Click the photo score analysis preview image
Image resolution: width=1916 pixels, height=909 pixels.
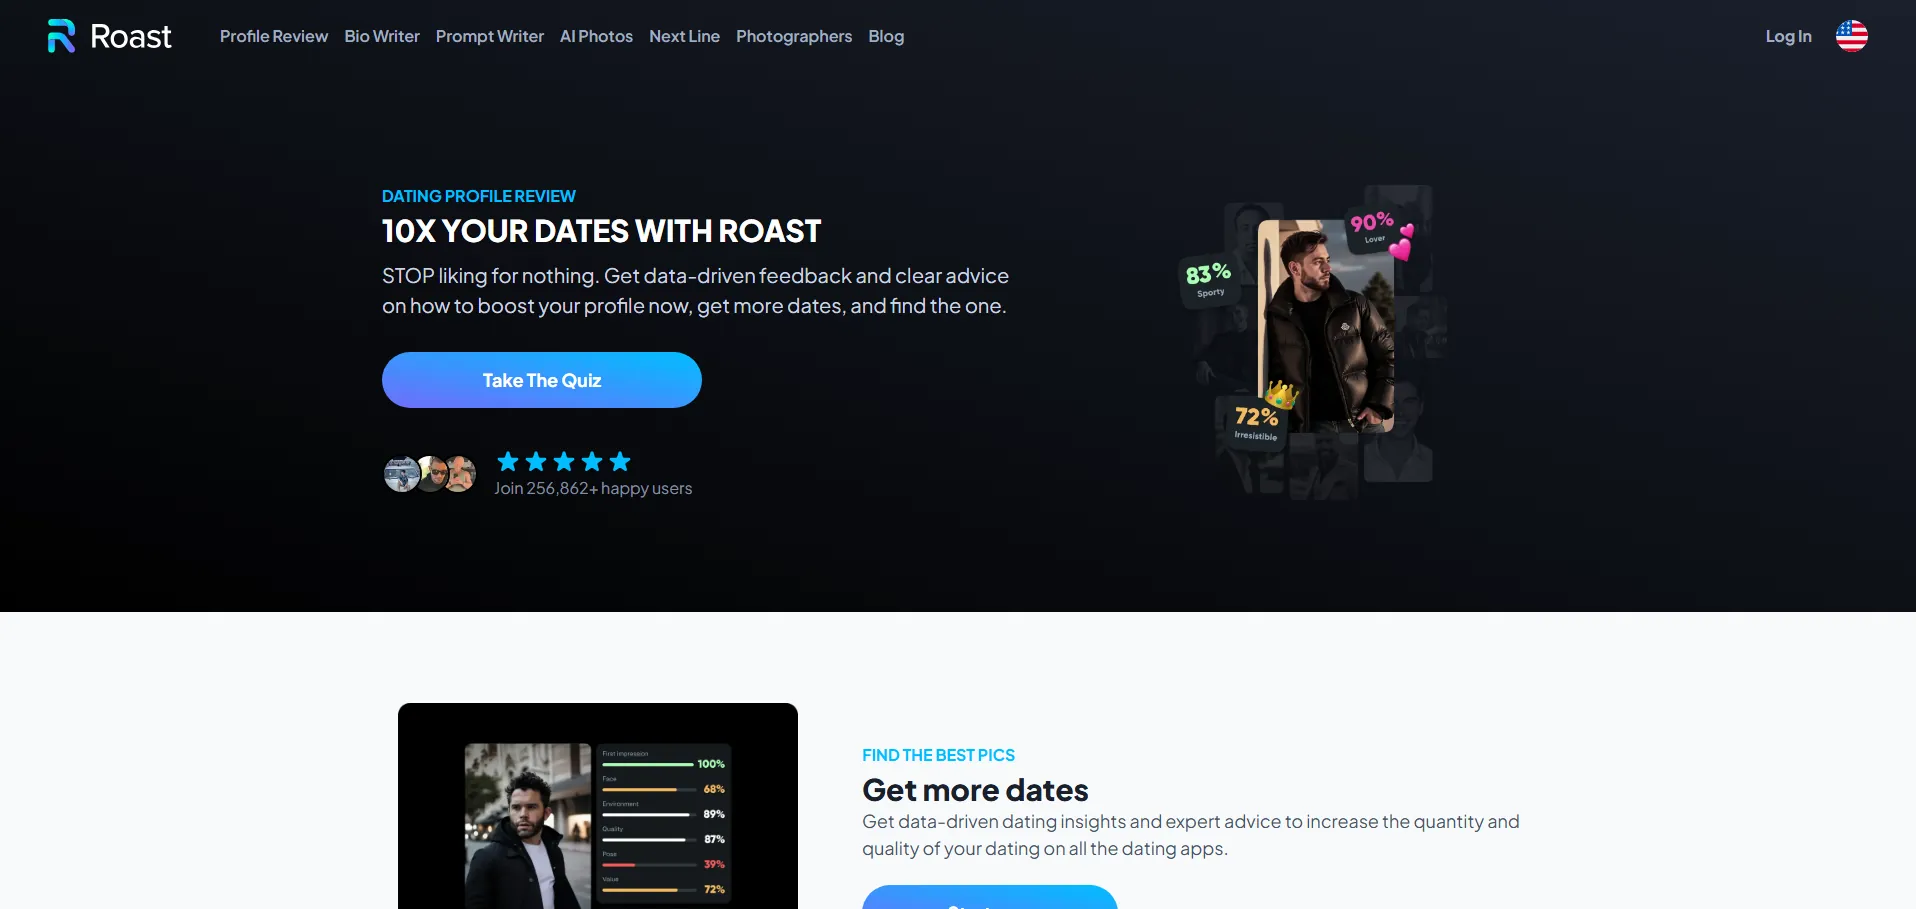pos(598,806)
